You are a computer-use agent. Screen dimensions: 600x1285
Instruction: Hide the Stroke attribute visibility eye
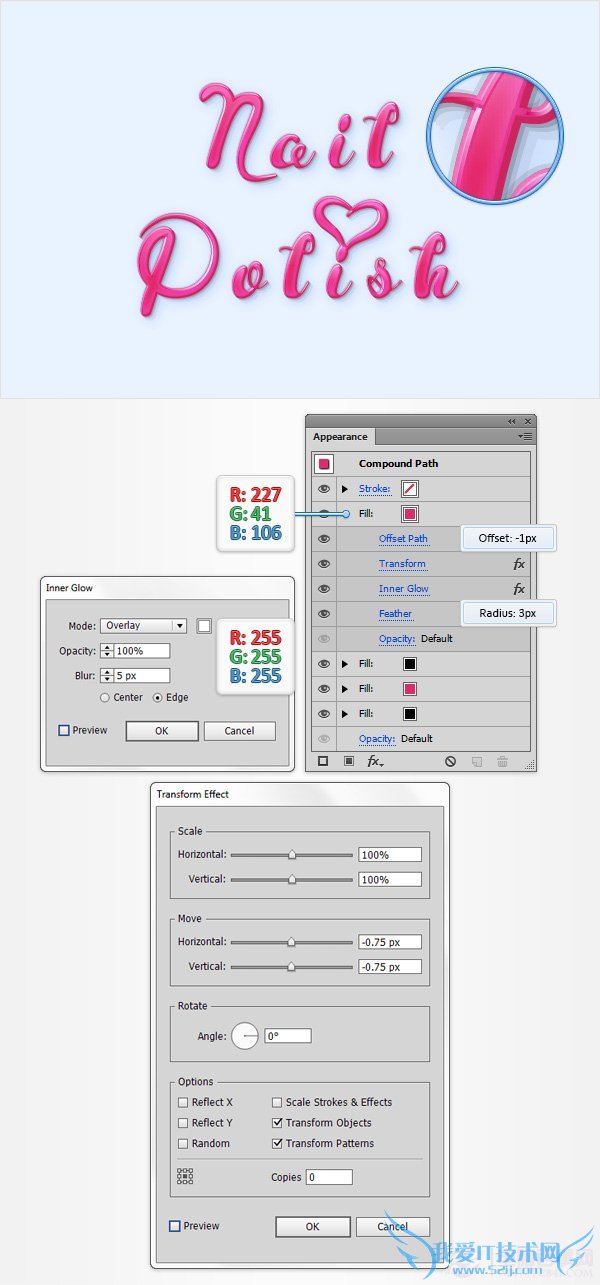(x=324, y=489)
